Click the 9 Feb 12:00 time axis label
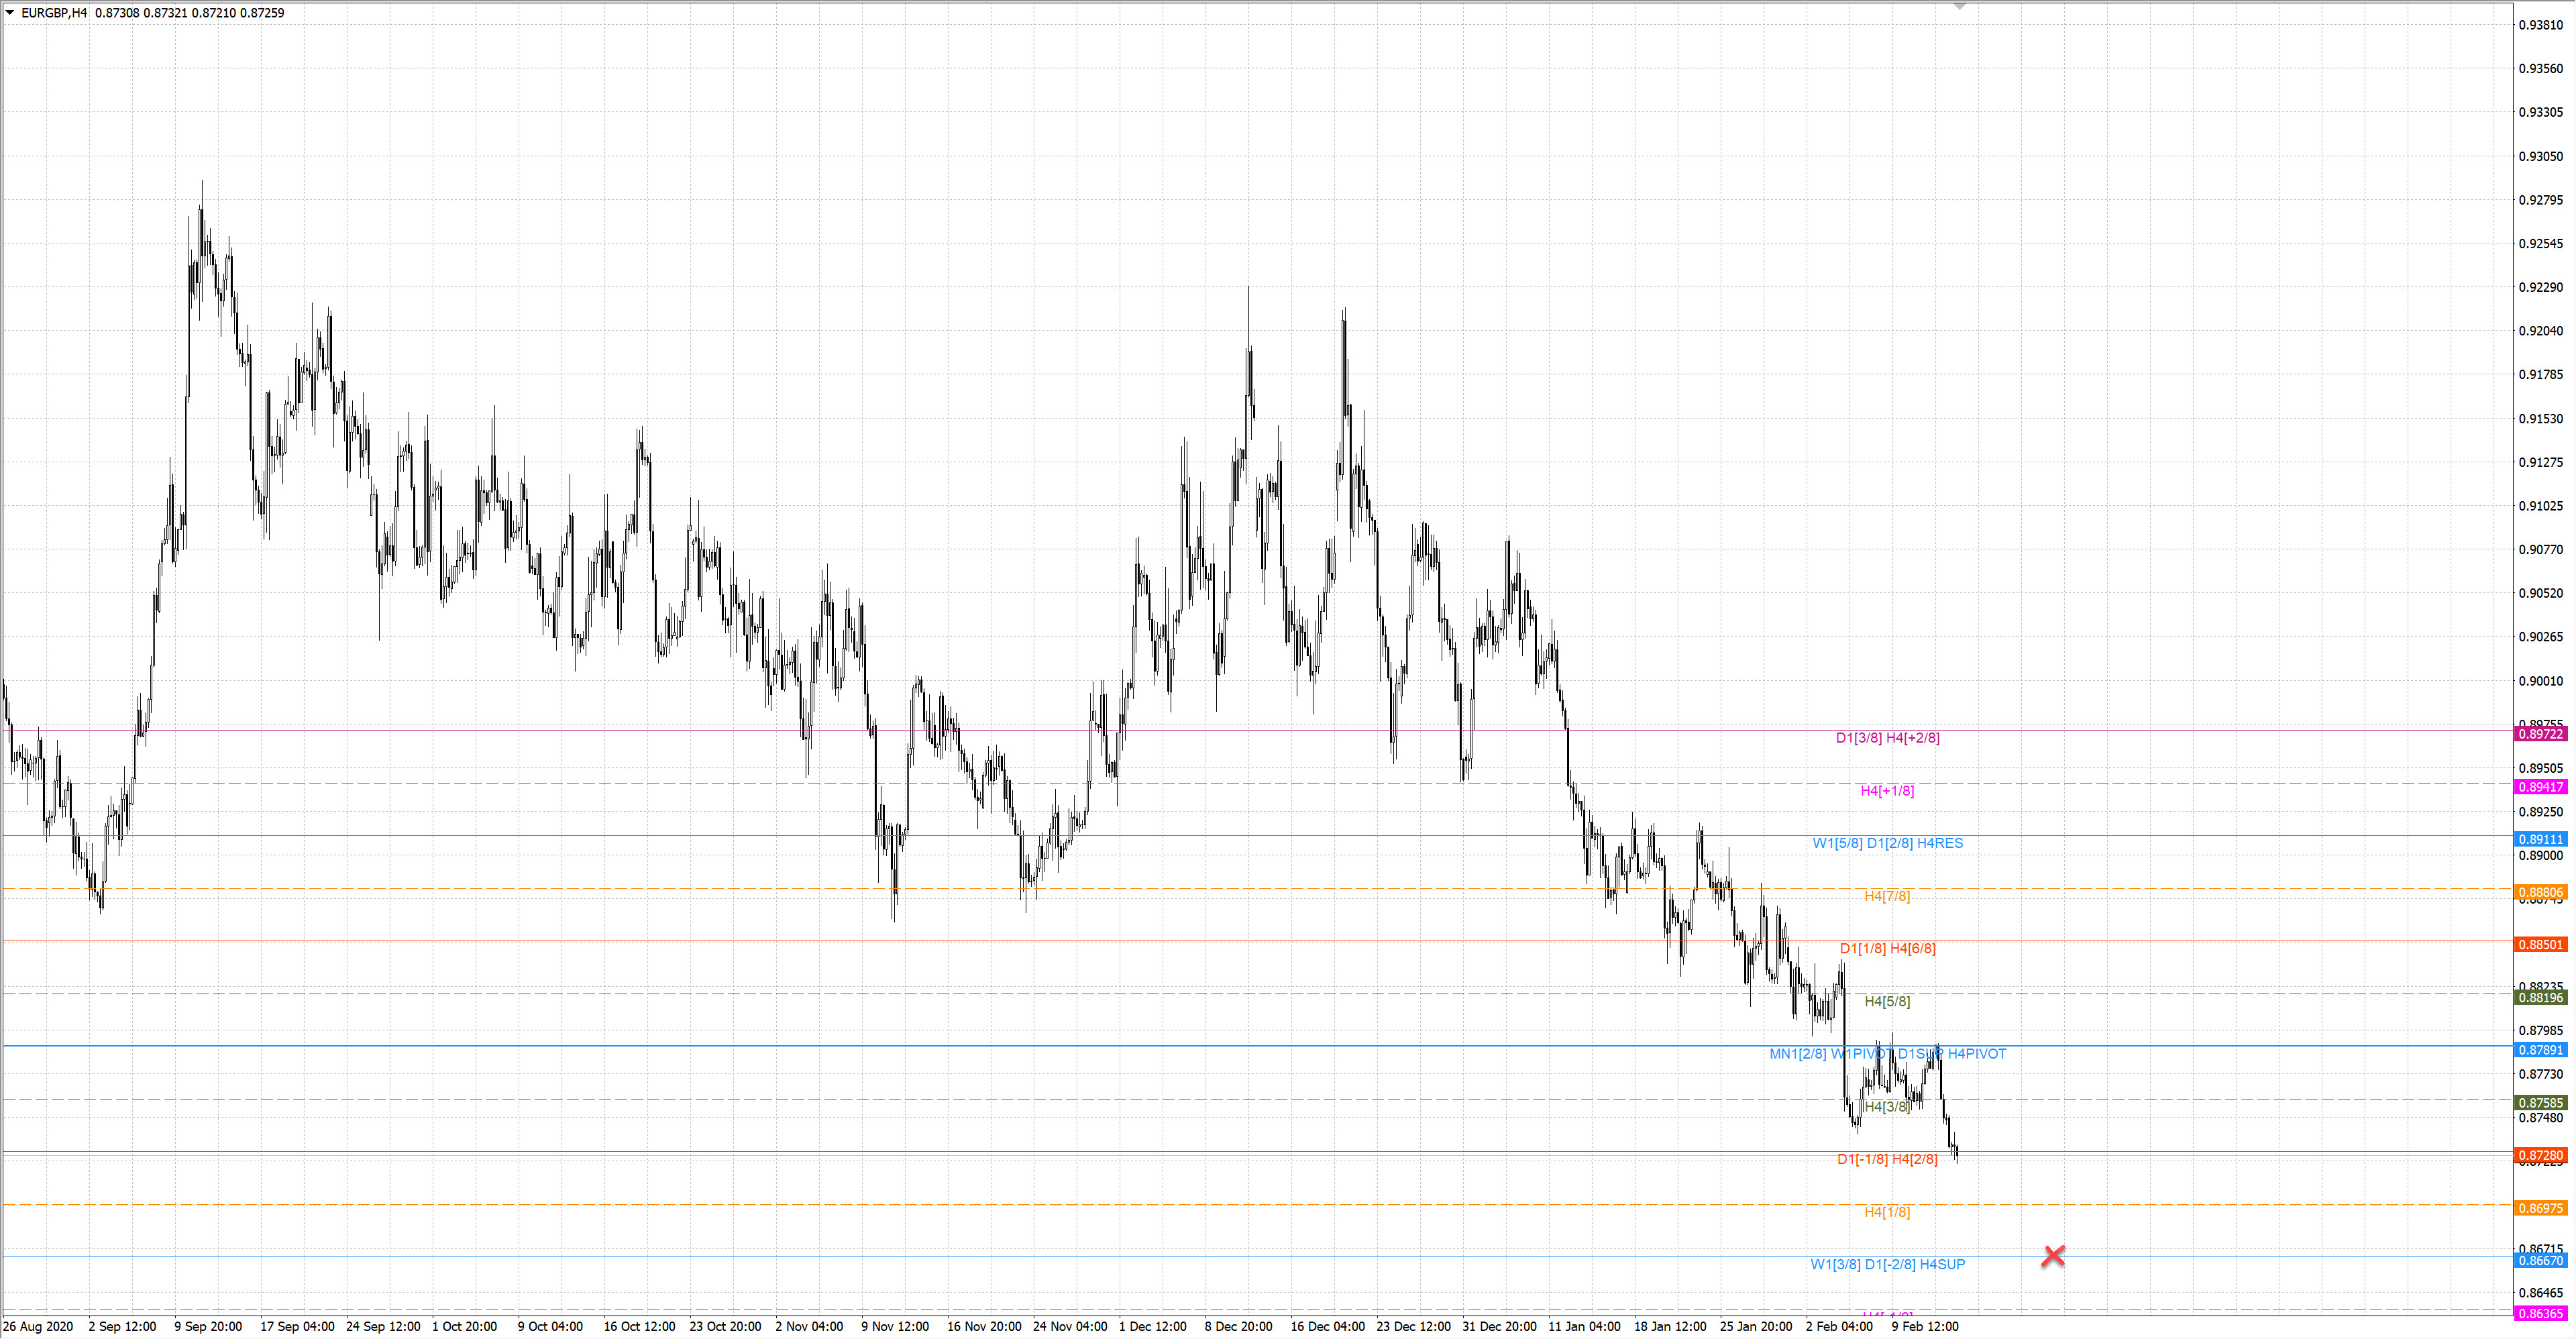 [x=1924, y=1326]
